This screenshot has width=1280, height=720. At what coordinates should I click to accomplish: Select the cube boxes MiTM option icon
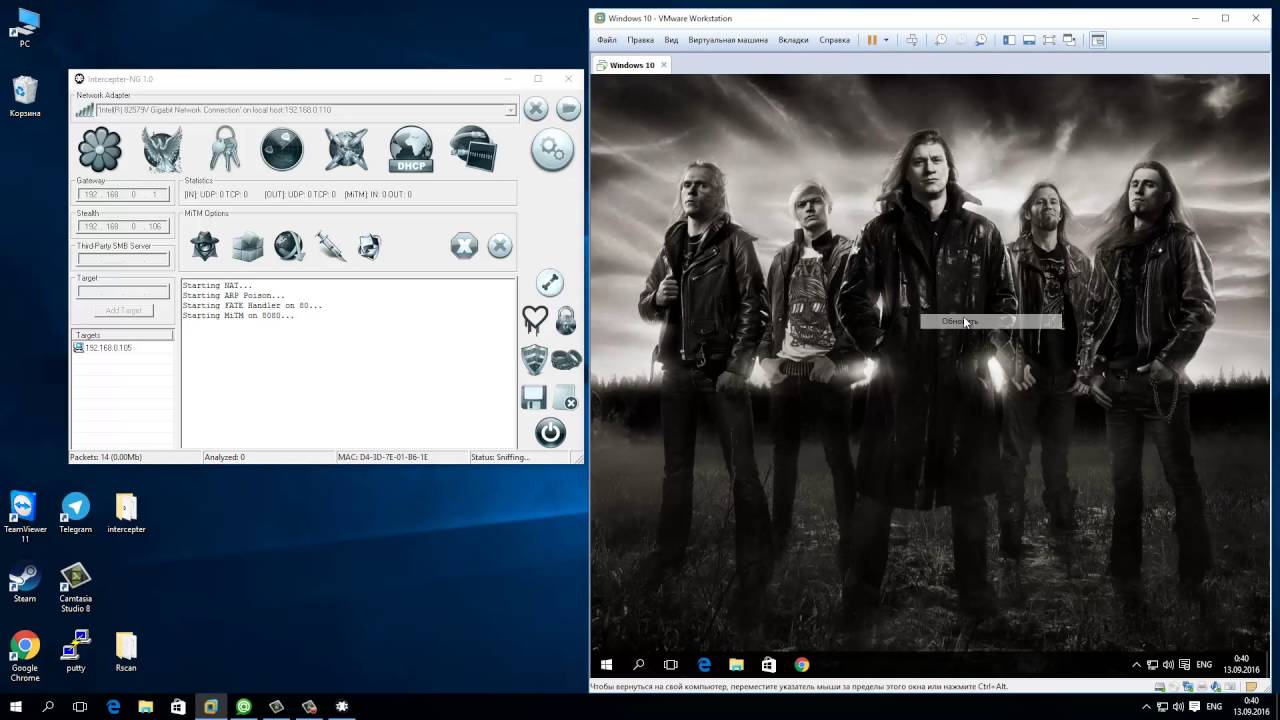247,245
